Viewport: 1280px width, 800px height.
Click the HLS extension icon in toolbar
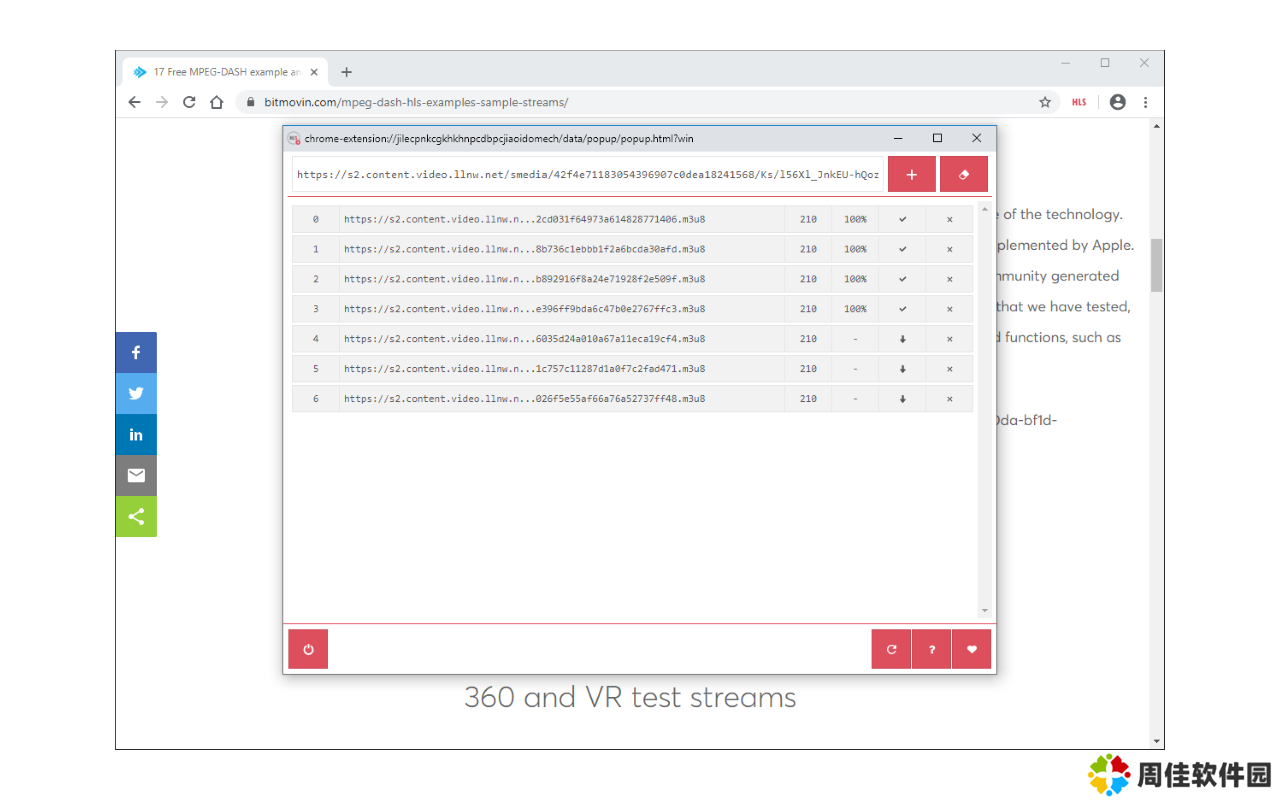point(1079,102)
